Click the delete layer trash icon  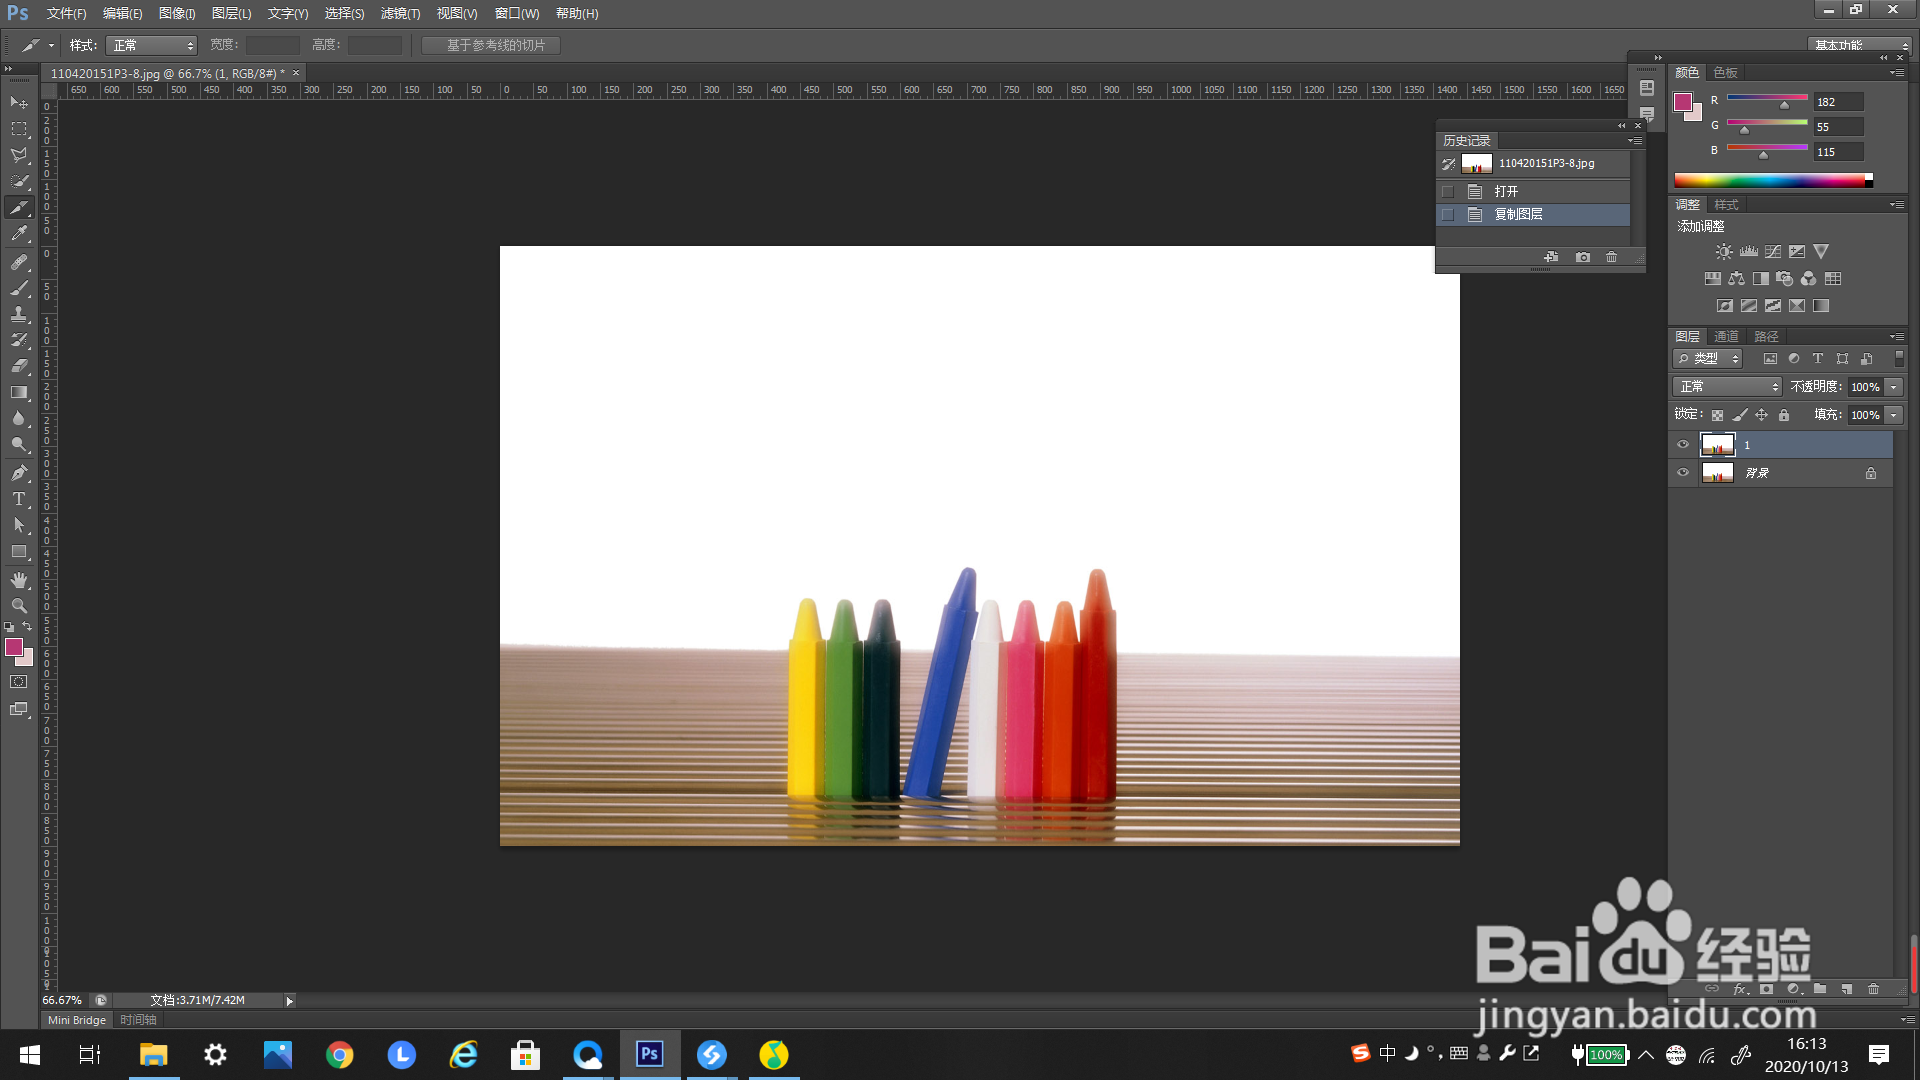click(1873, 989)
